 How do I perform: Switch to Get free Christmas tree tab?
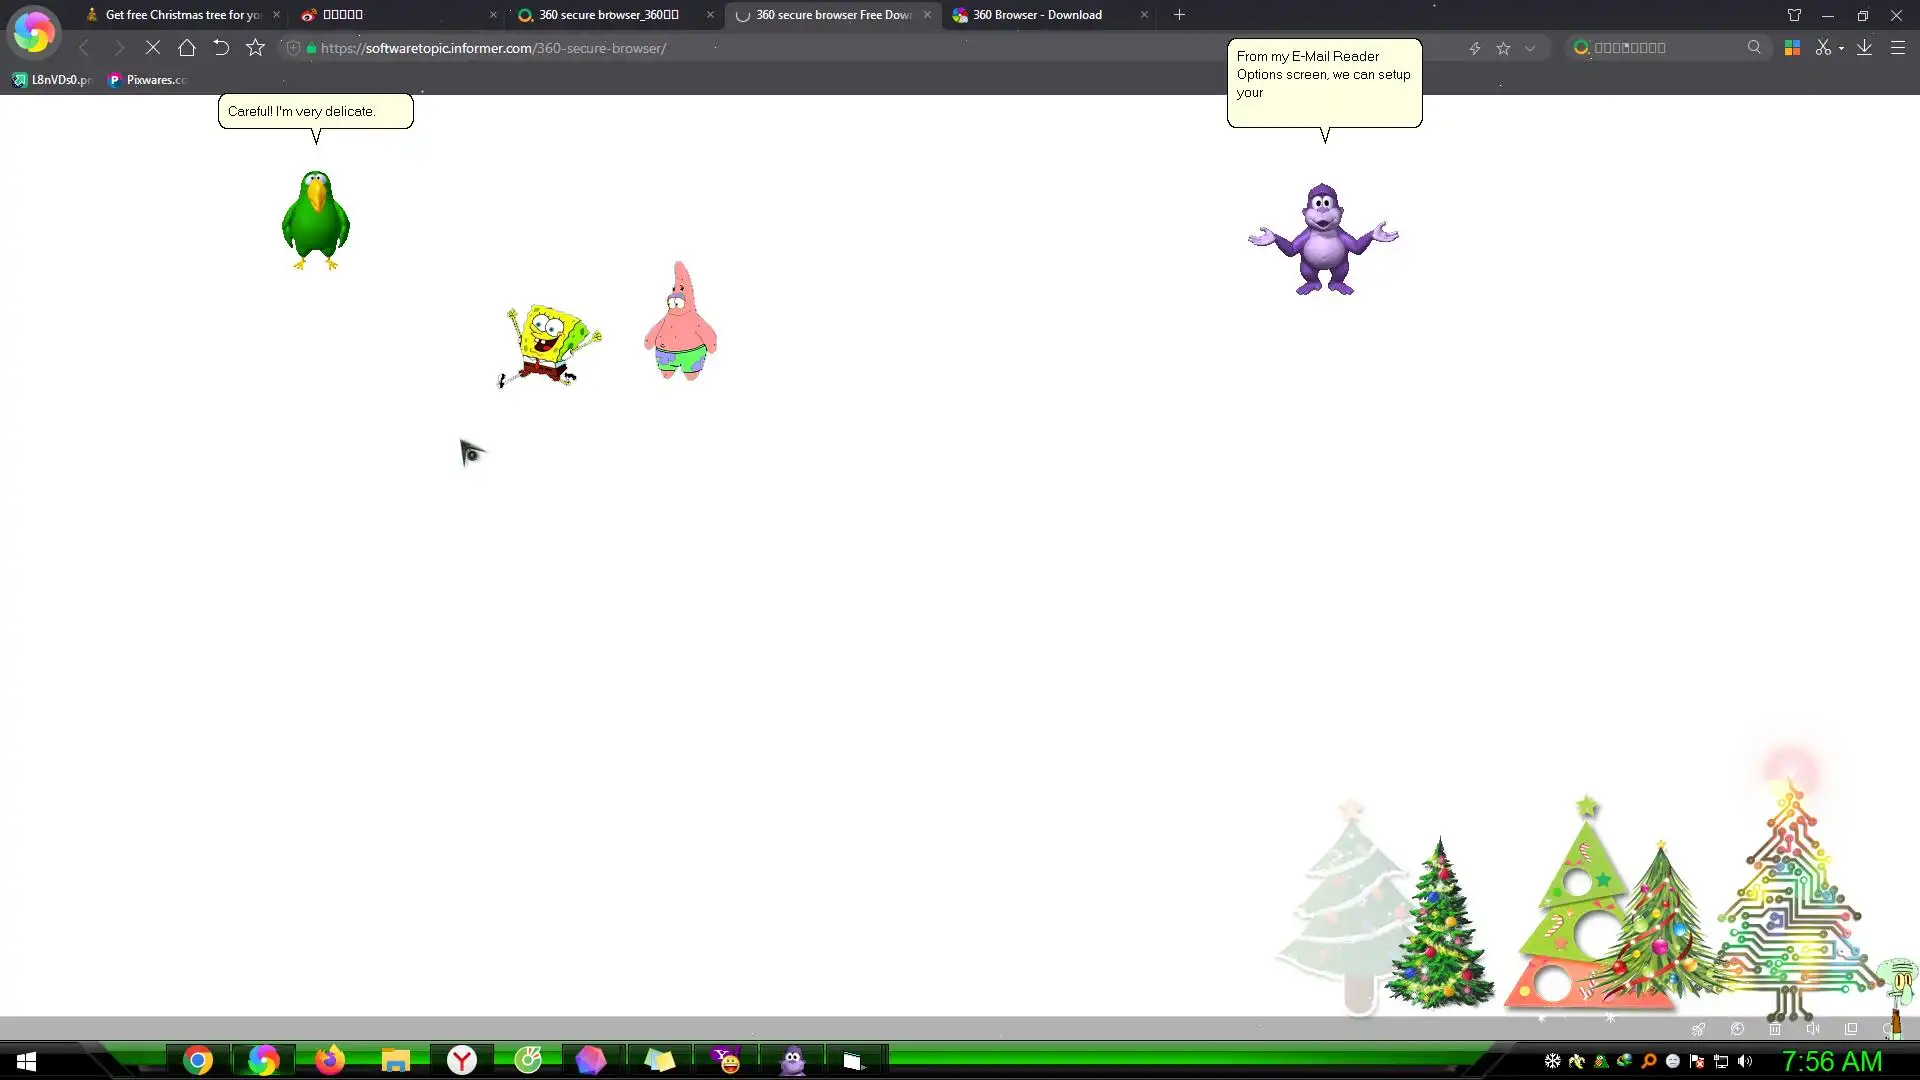tap(182, 15)
